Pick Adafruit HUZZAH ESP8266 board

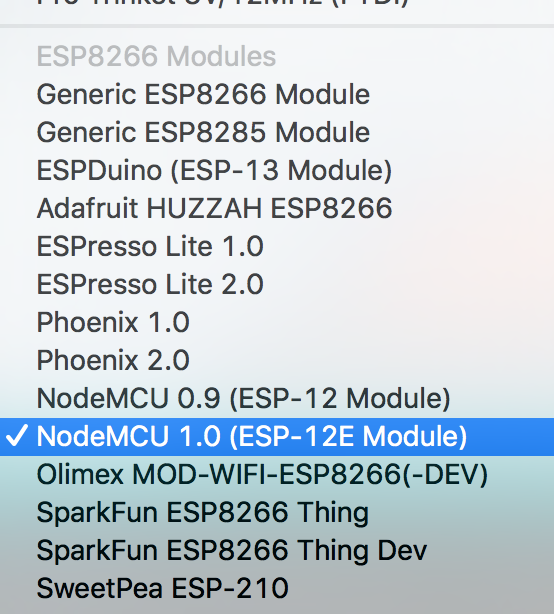(277, 208)
